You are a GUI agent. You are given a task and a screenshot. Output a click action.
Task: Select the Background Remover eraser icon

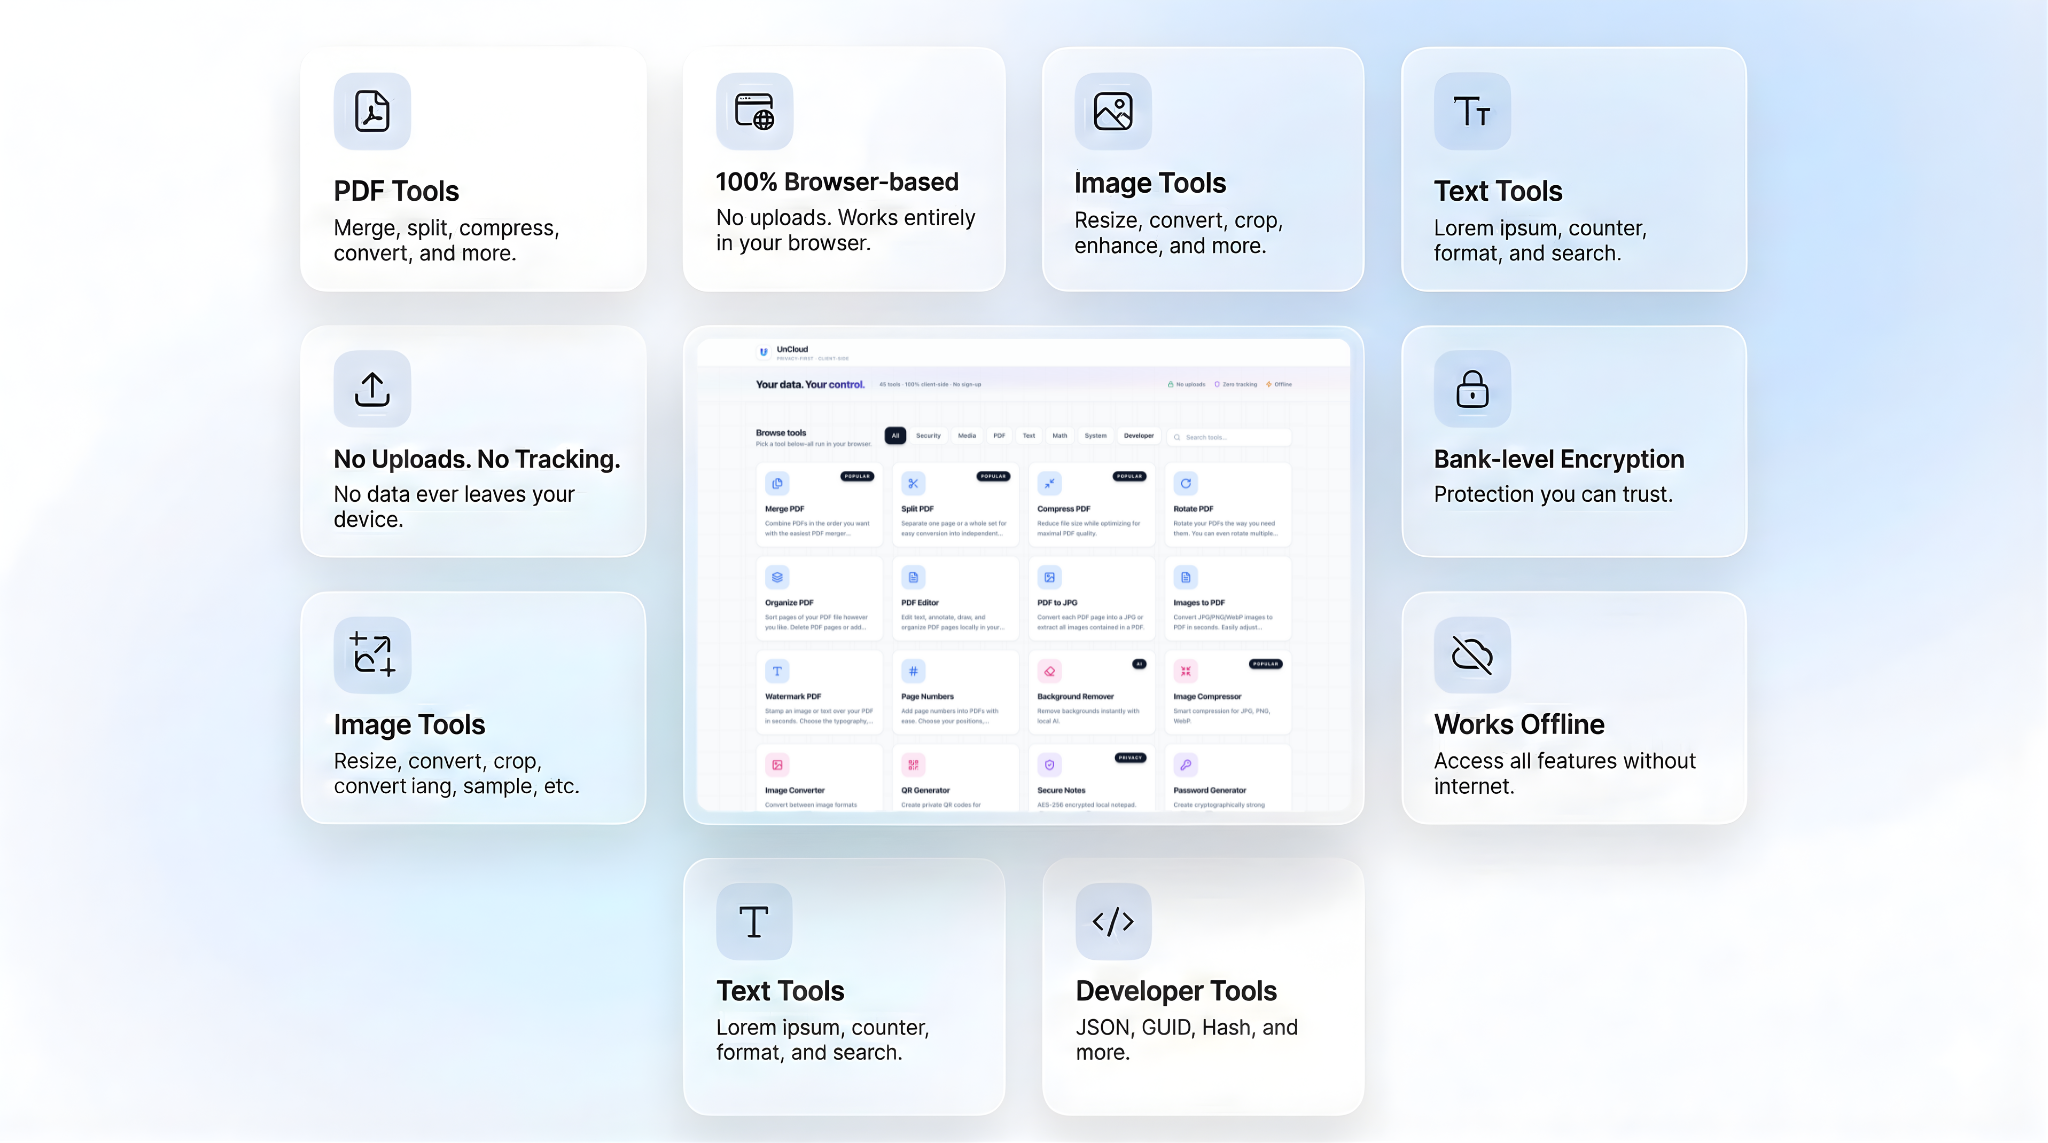[x=1049, y=671]
